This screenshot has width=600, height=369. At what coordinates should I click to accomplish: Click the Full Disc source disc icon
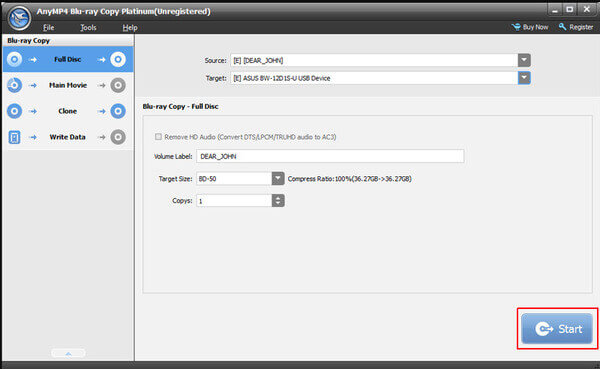coord(15,59)
